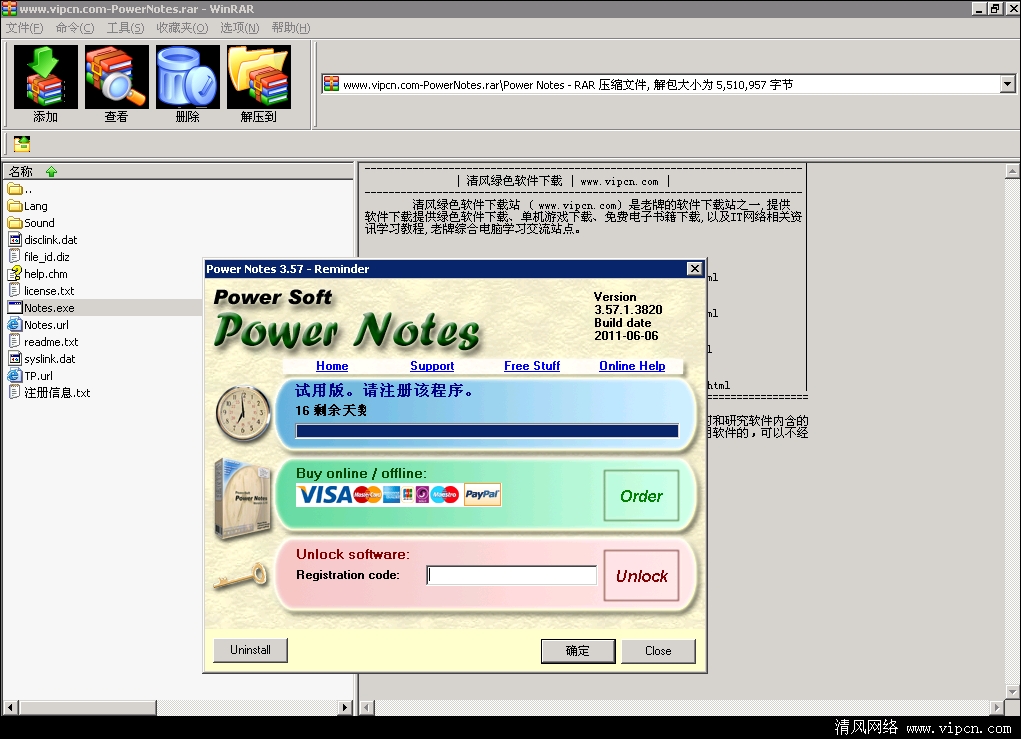The image size is (1021, 739).
Task: Click the help.chm file icon
Action: tap(15, 273)
